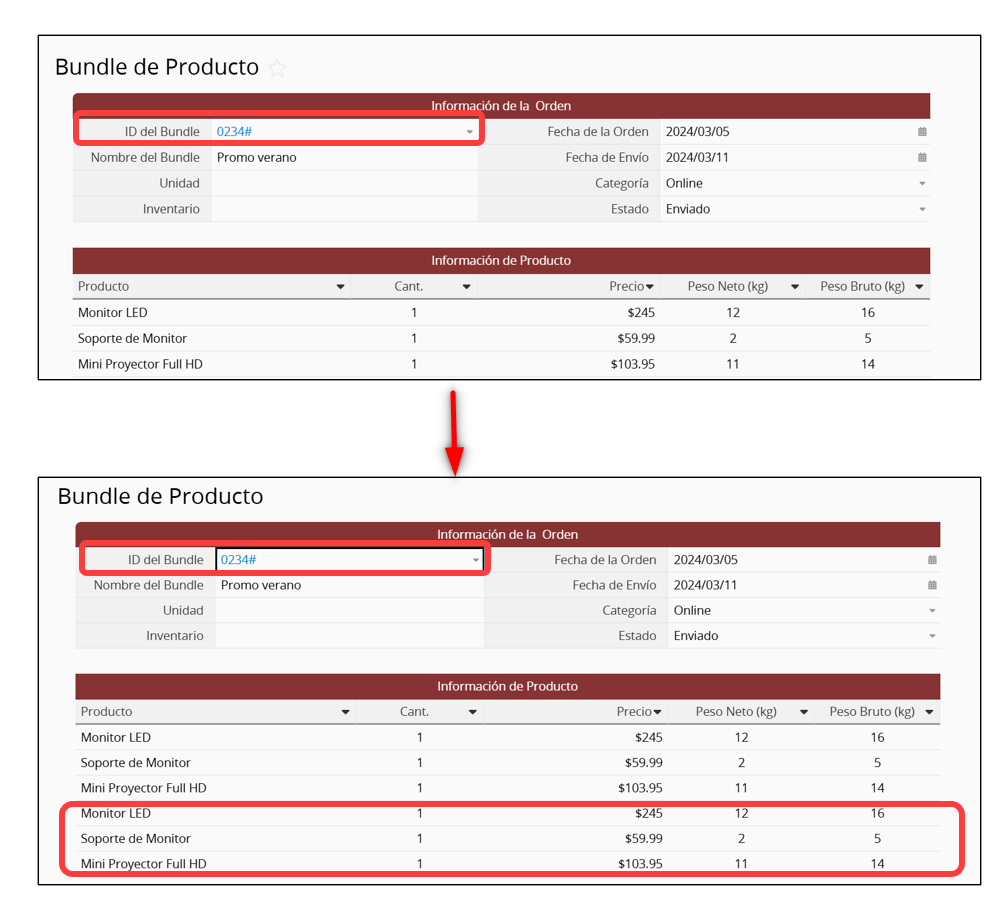The height and width of the screenshot is (903, 1006).
Task: Expand ID del Bundle dropdown in upper form
Action: [470, 132]
